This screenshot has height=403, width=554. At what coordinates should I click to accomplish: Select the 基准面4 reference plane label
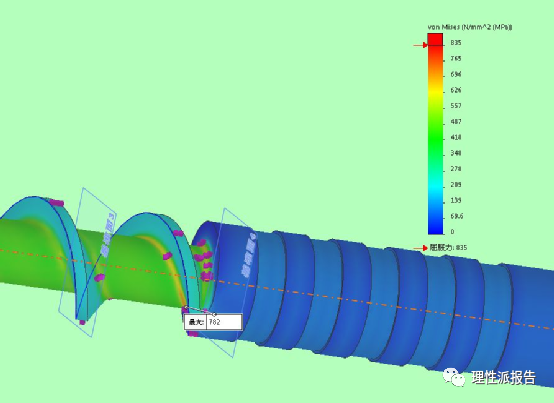click(x=248, y=254)
